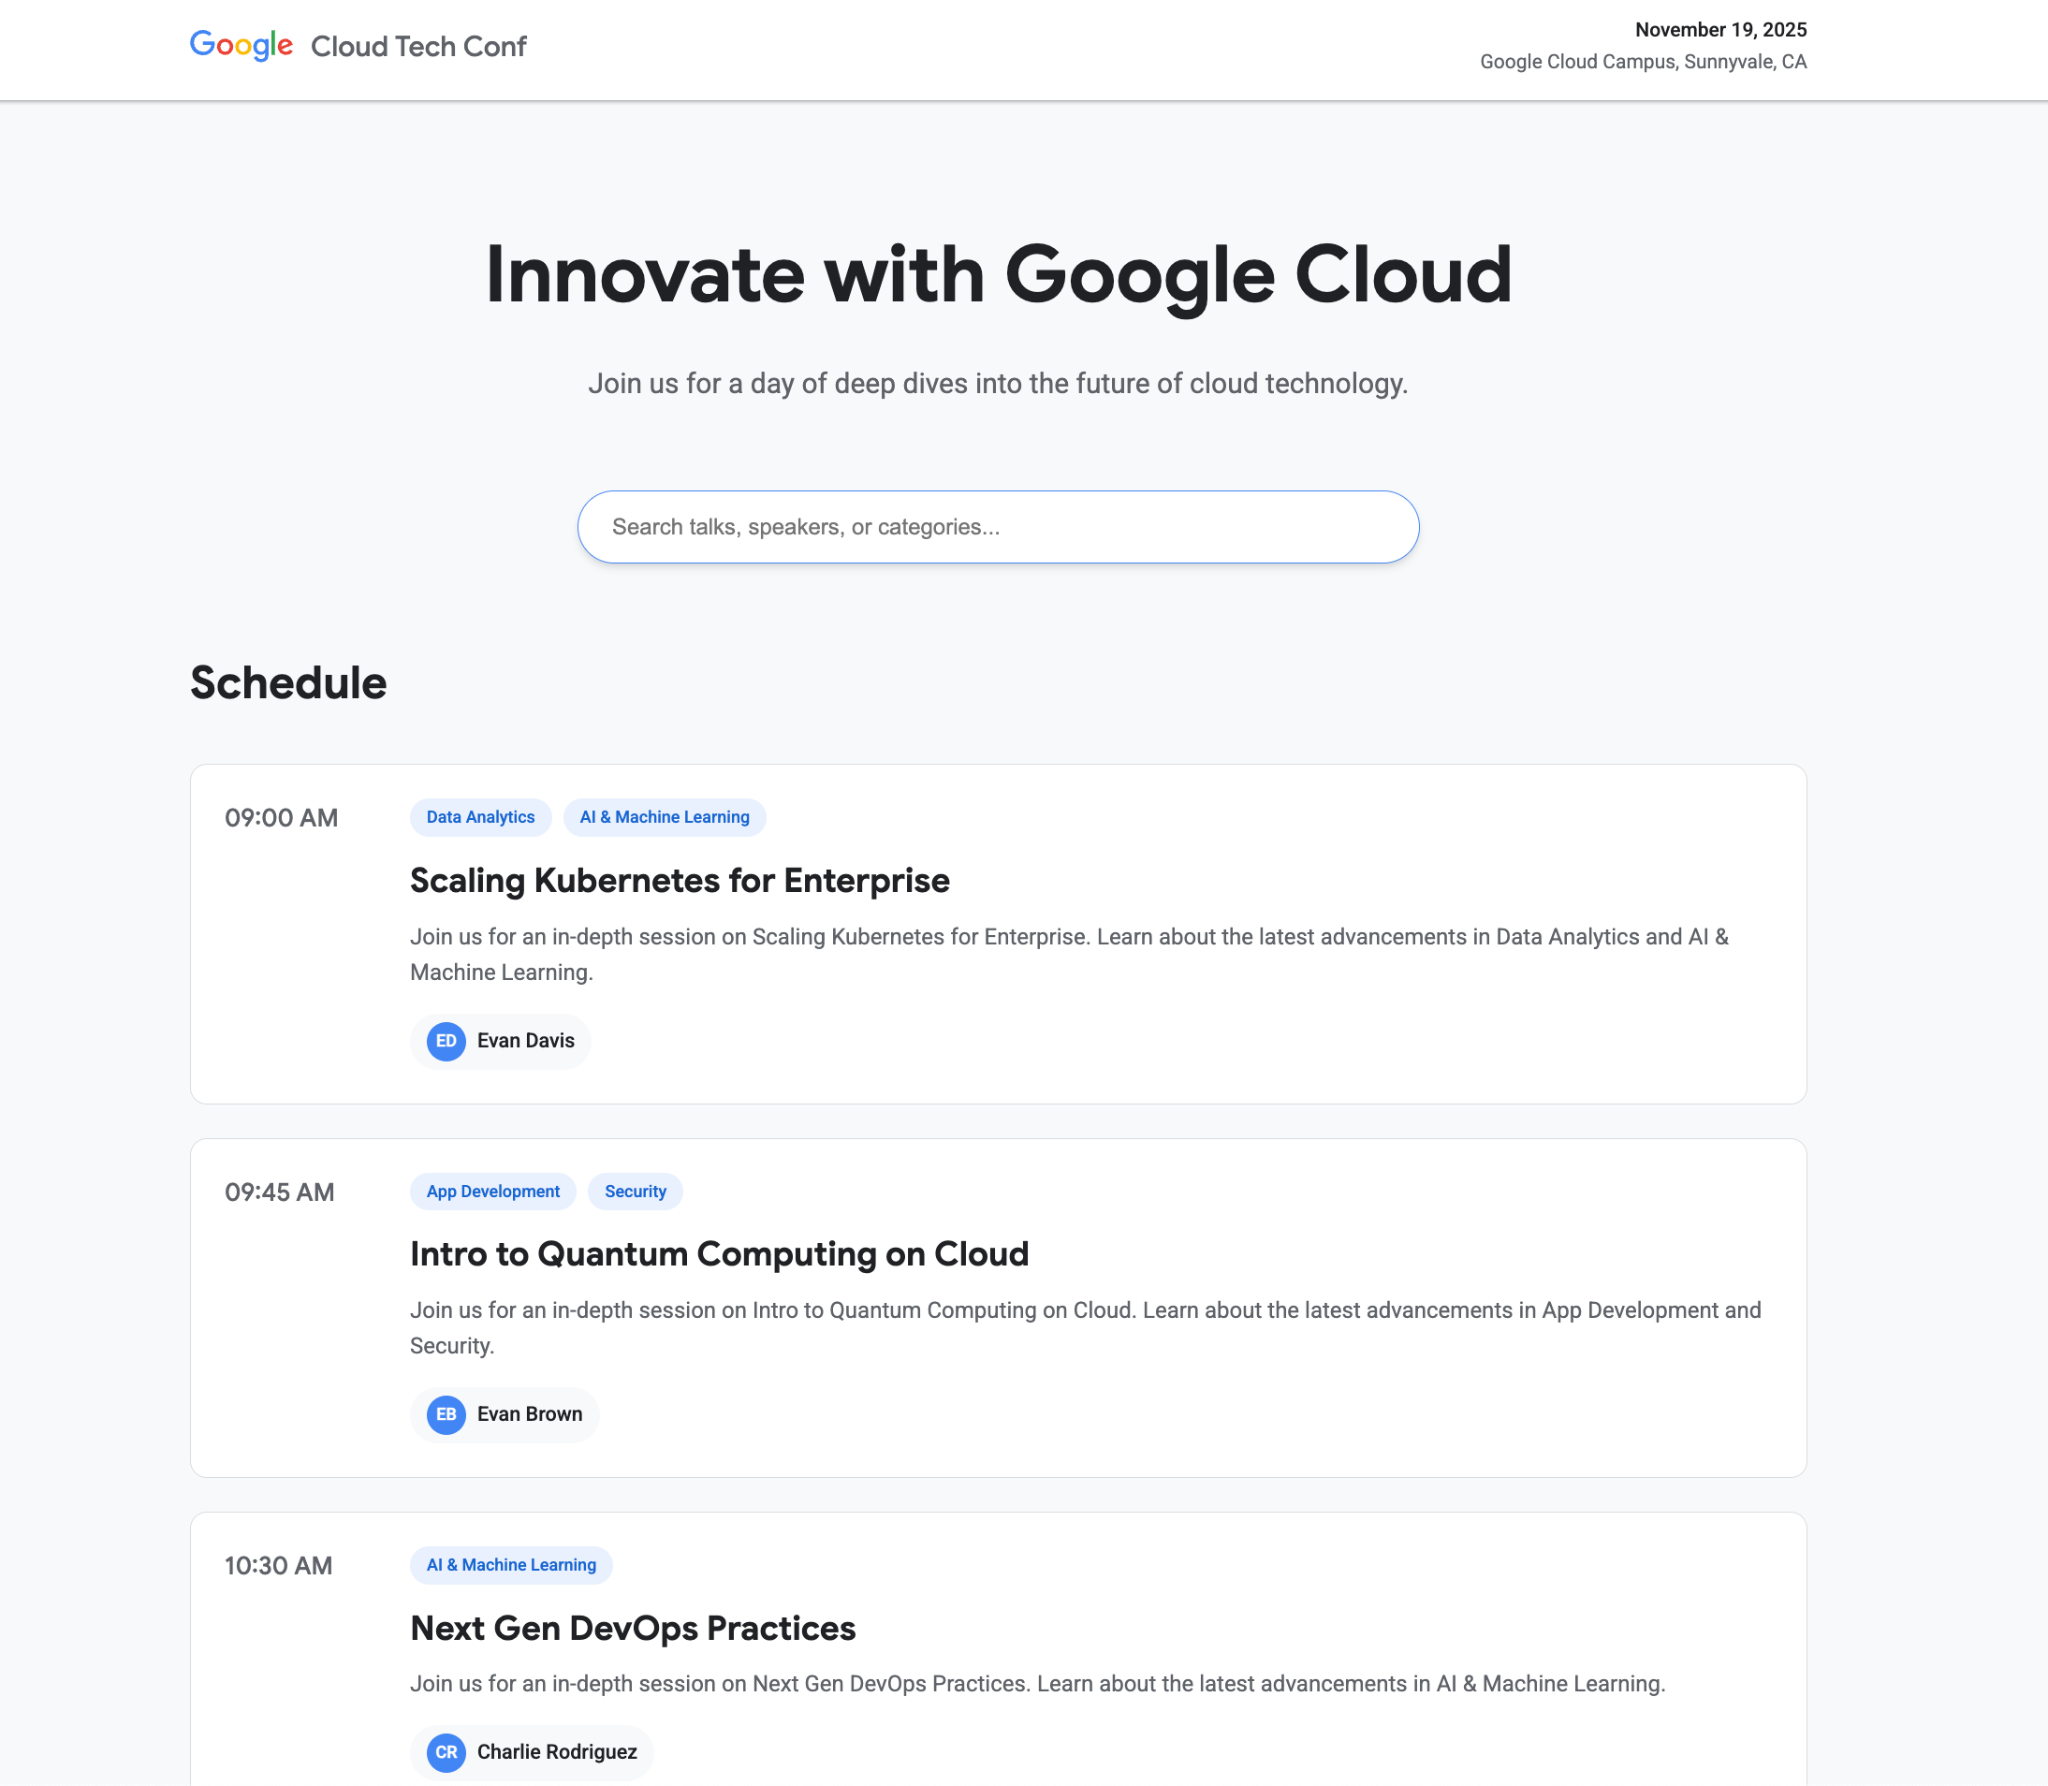Click the Cloud Tech Conf site title
The image size is (2048, 1786).
pyautogui.click(x=418, y=46)
